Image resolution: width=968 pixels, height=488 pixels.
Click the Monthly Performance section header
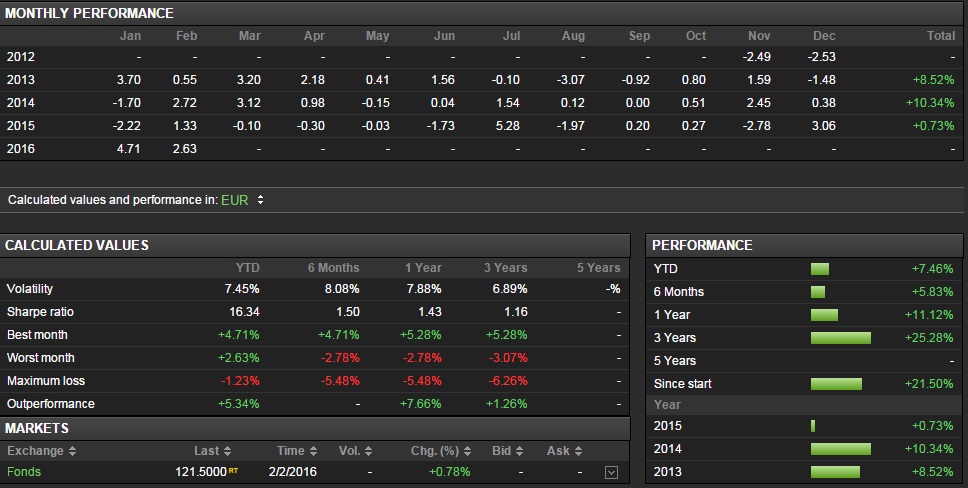click(89, 13)
